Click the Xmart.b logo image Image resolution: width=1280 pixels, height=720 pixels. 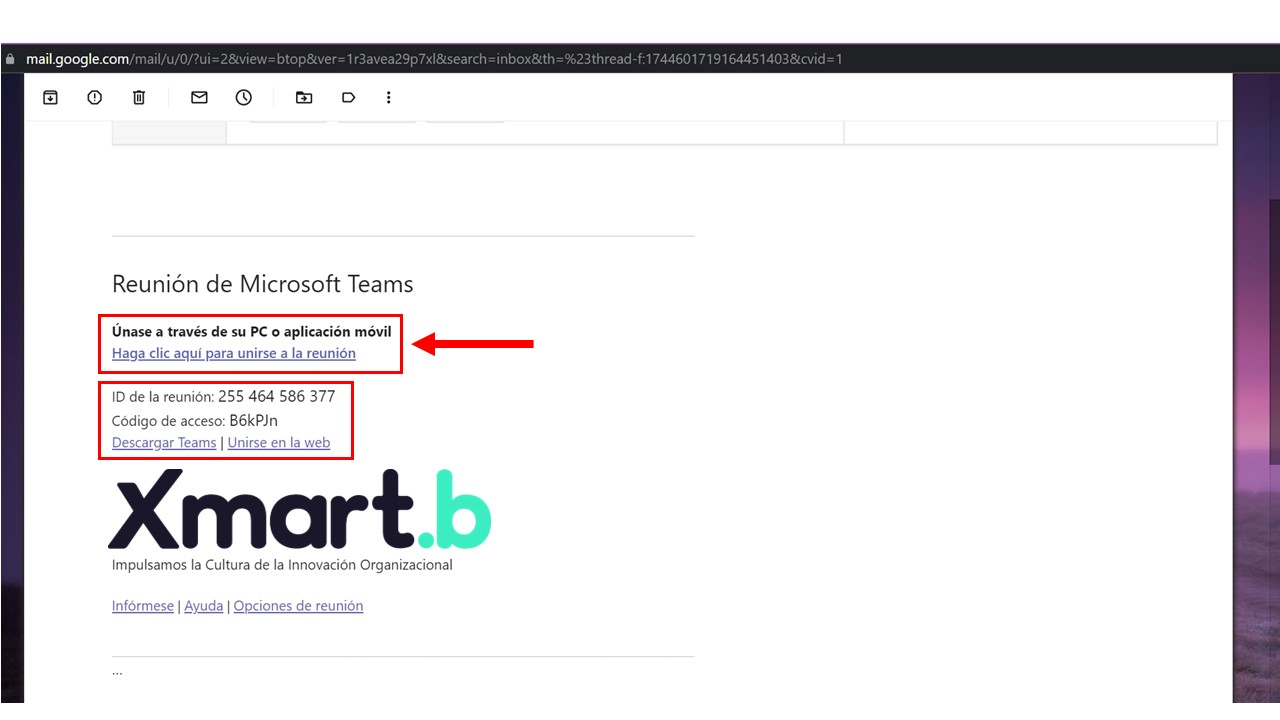pyautogui.click(x=300, y=509)
